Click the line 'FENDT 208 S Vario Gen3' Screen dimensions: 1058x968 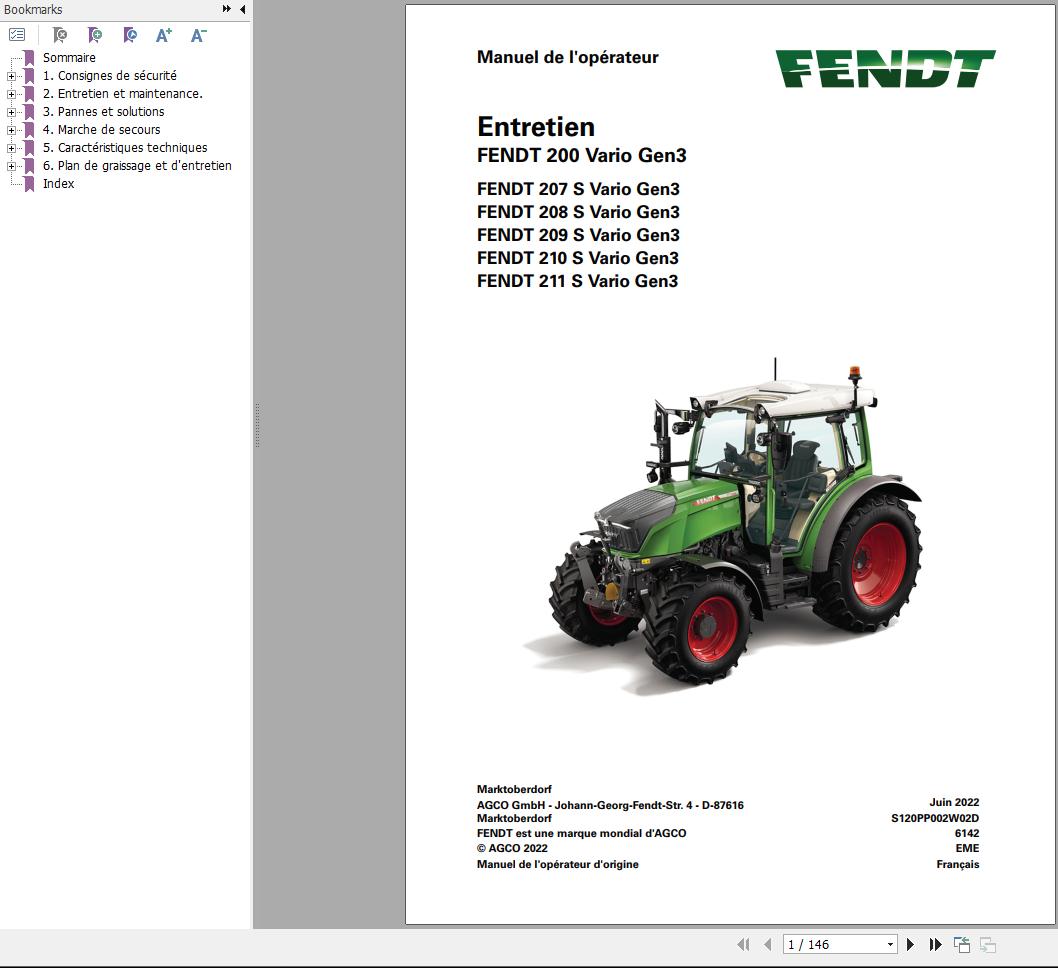[578, 212]
